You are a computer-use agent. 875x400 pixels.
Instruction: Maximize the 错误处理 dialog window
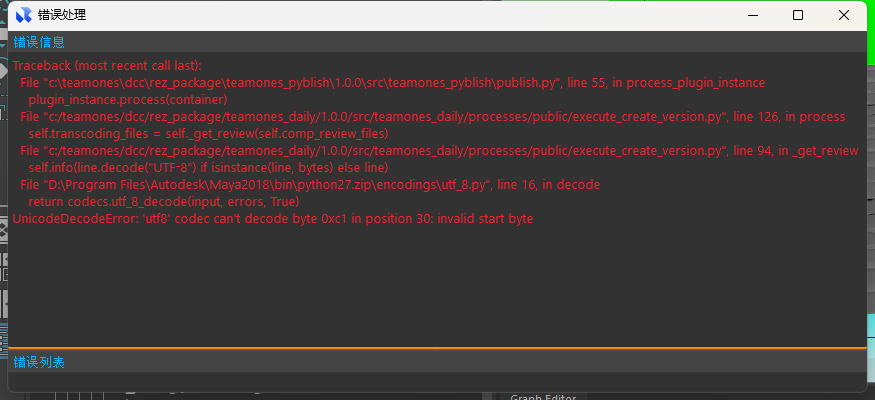(x=798, y=15)
